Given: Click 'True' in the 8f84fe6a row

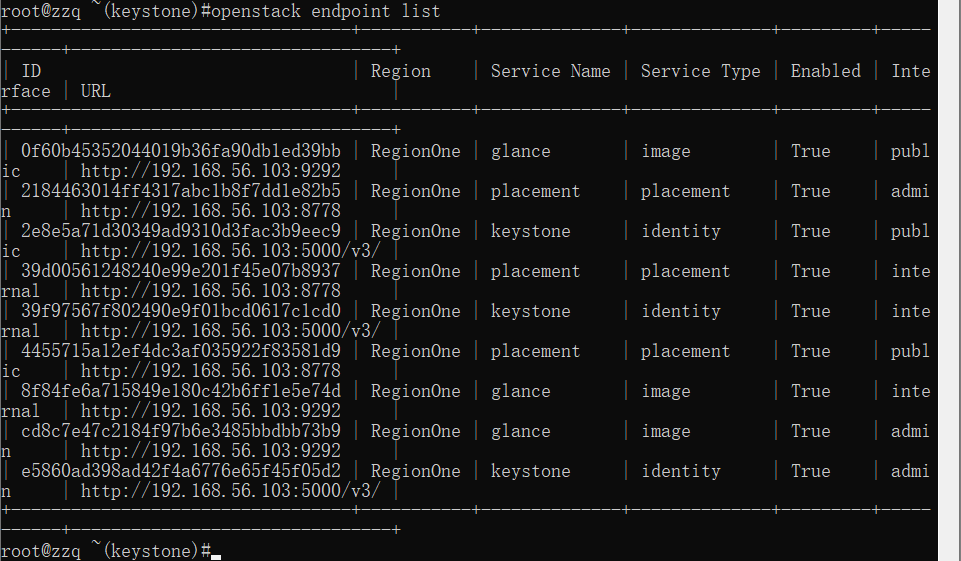Looking at the screenshot, I should pos(810,391).
